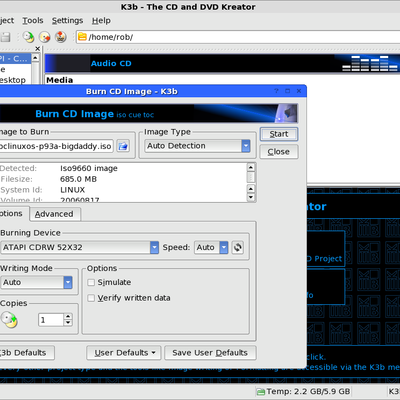Click the Start burn button
The image size is (400, 400).
click(279, 134)
